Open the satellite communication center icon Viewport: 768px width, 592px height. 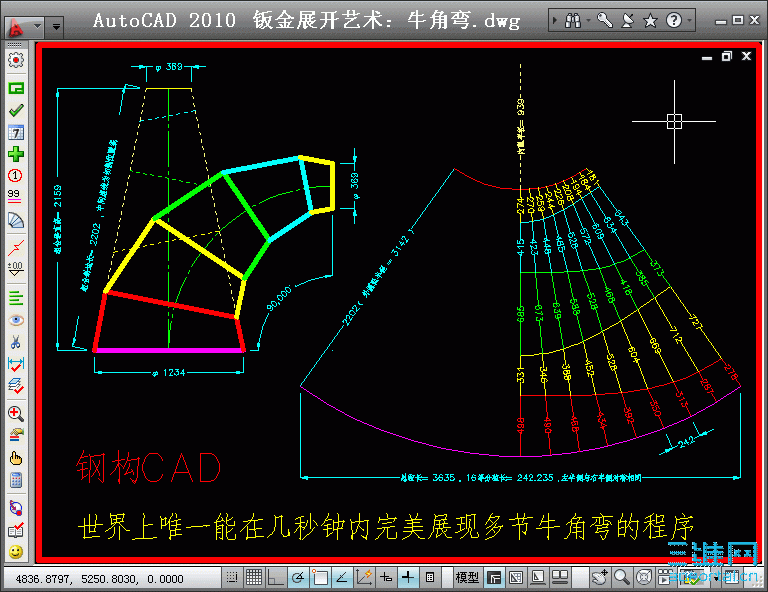click(627, 21)
